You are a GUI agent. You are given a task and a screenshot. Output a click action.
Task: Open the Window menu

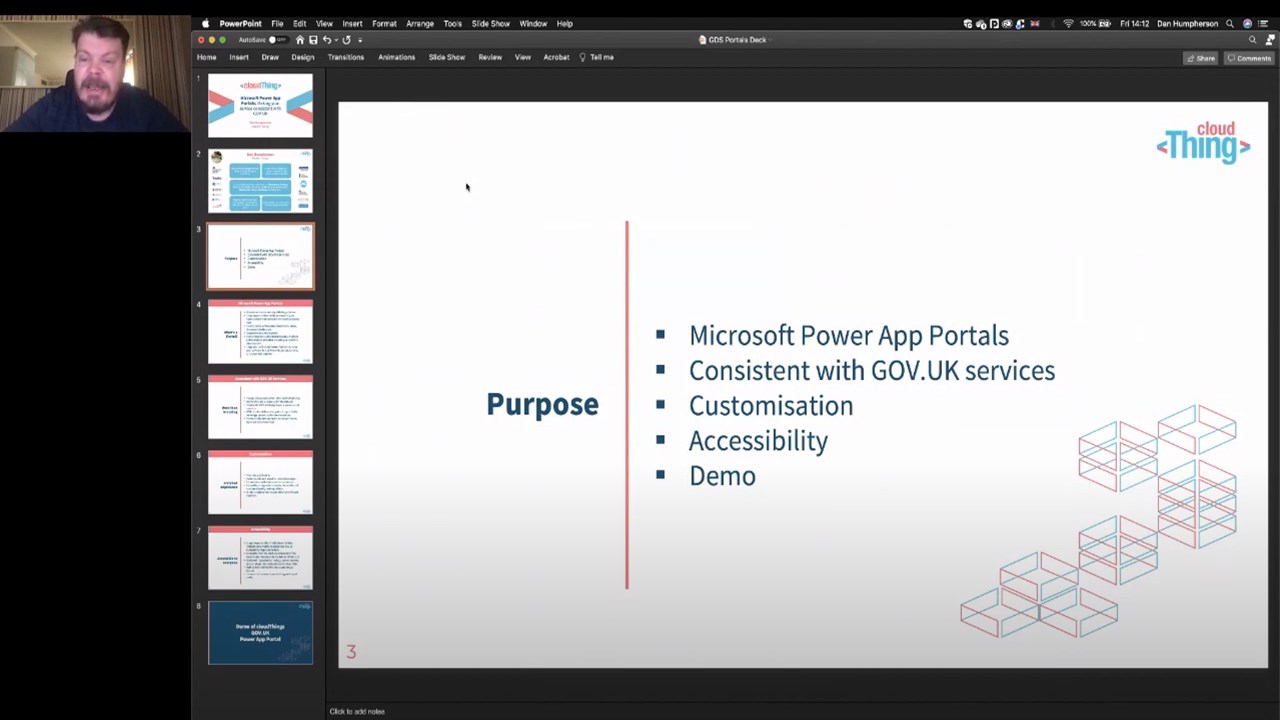point(533,23)
